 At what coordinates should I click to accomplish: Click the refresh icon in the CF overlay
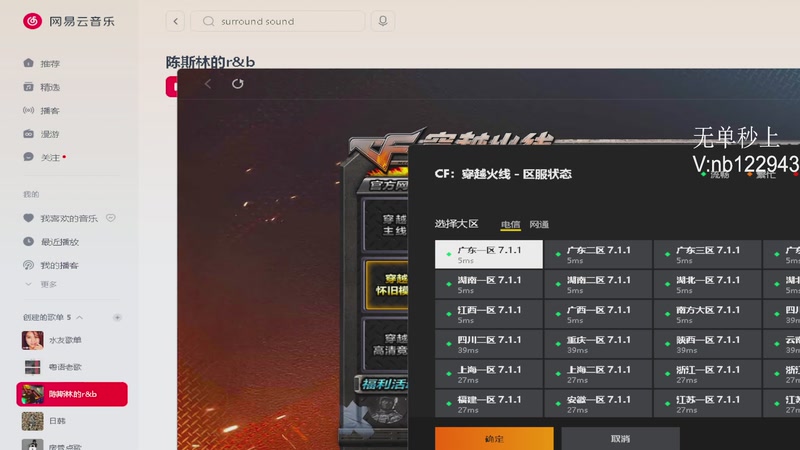[x=238, y=84]
